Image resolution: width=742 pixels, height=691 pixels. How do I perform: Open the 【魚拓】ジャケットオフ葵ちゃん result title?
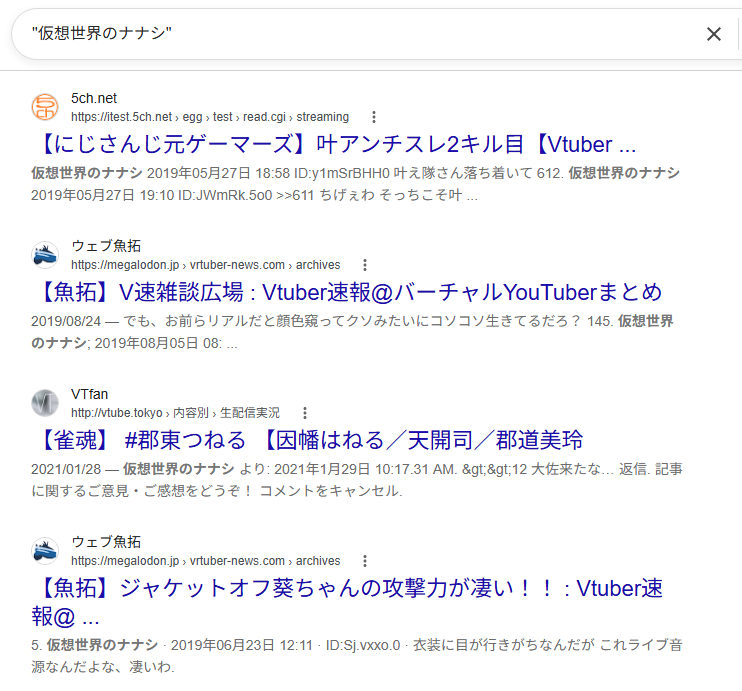click(347, 602)
